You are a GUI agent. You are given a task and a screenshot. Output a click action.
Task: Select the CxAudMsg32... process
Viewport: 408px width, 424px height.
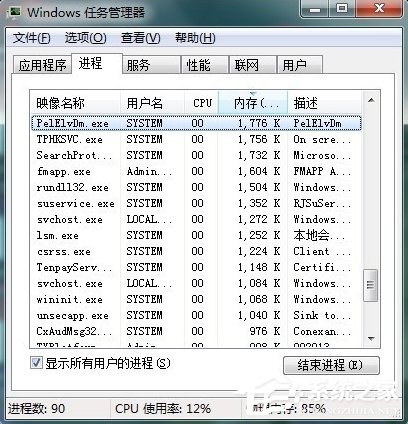tap(196, 331)
